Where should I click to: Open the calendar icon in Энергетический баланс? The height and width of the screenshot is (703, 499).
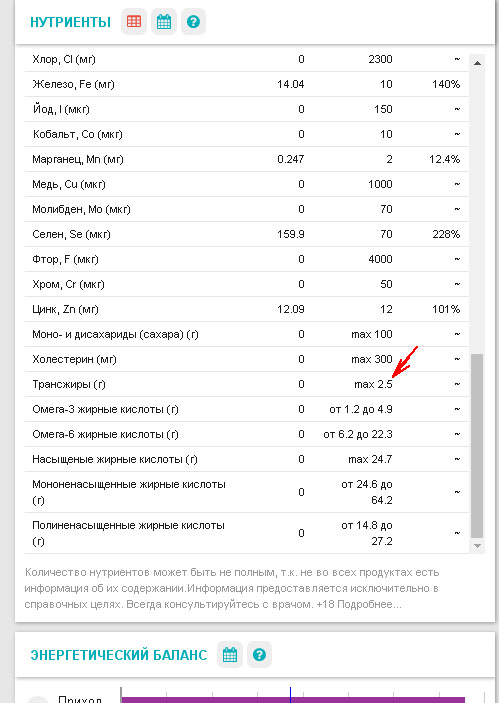coord(230,655)
